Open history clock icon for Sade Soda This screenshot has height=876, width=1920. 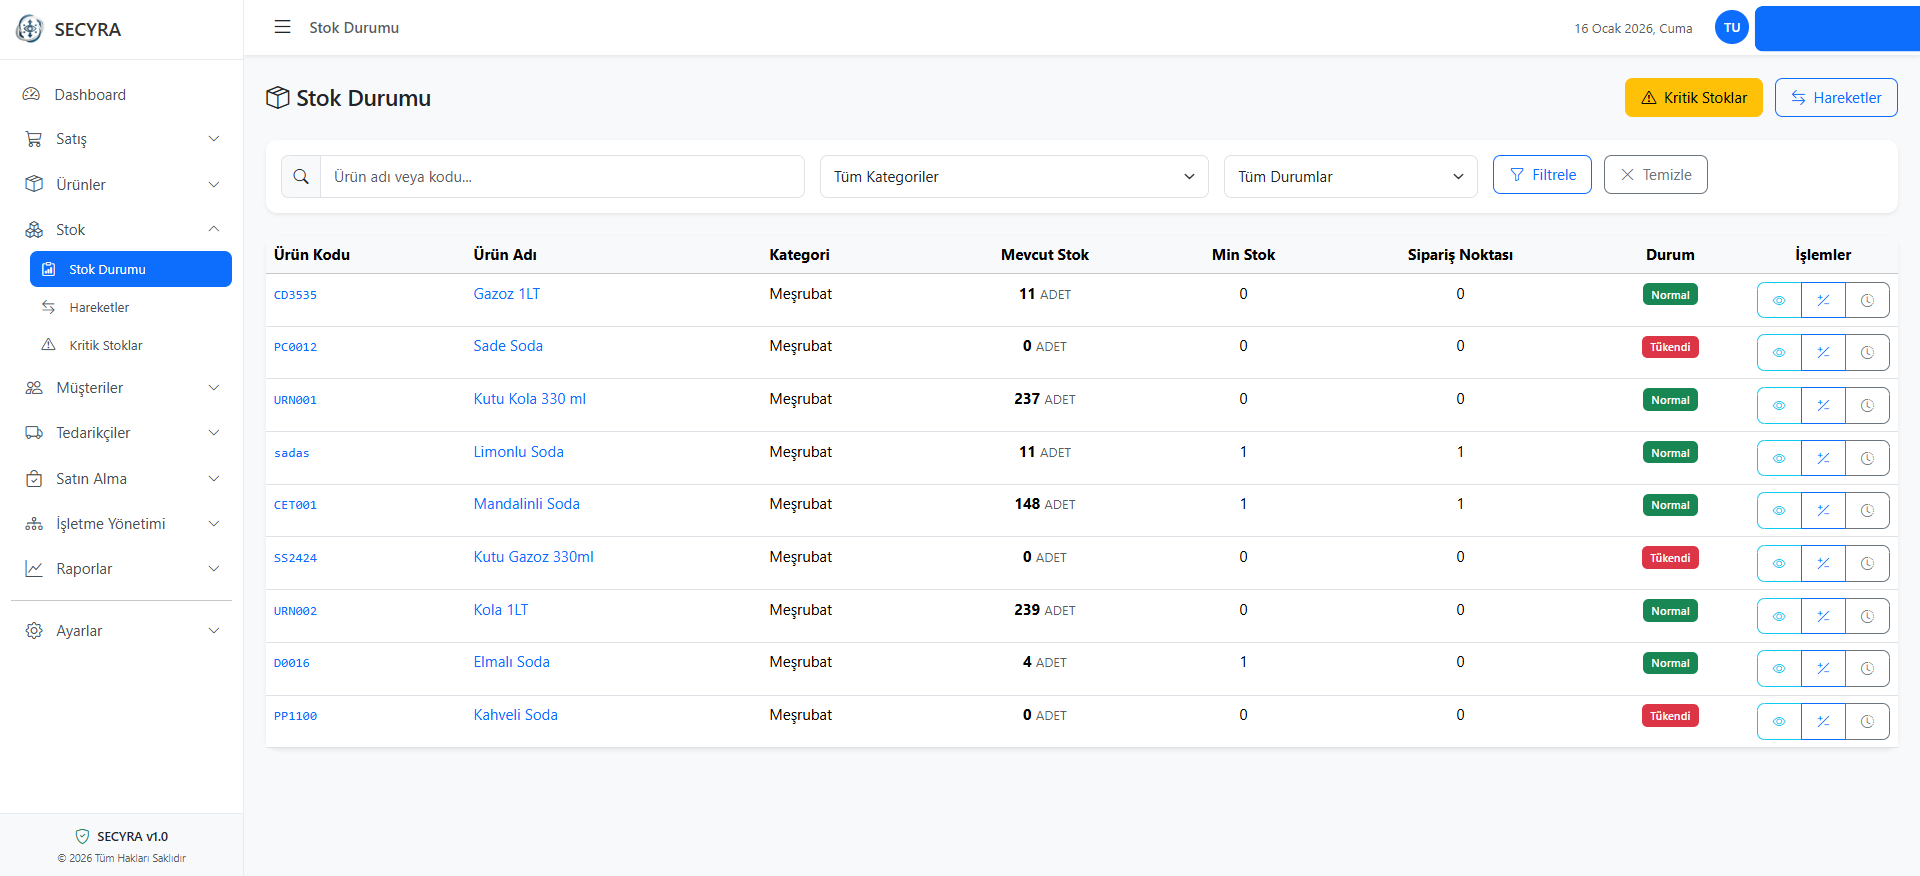click(x=1867, y=352)
